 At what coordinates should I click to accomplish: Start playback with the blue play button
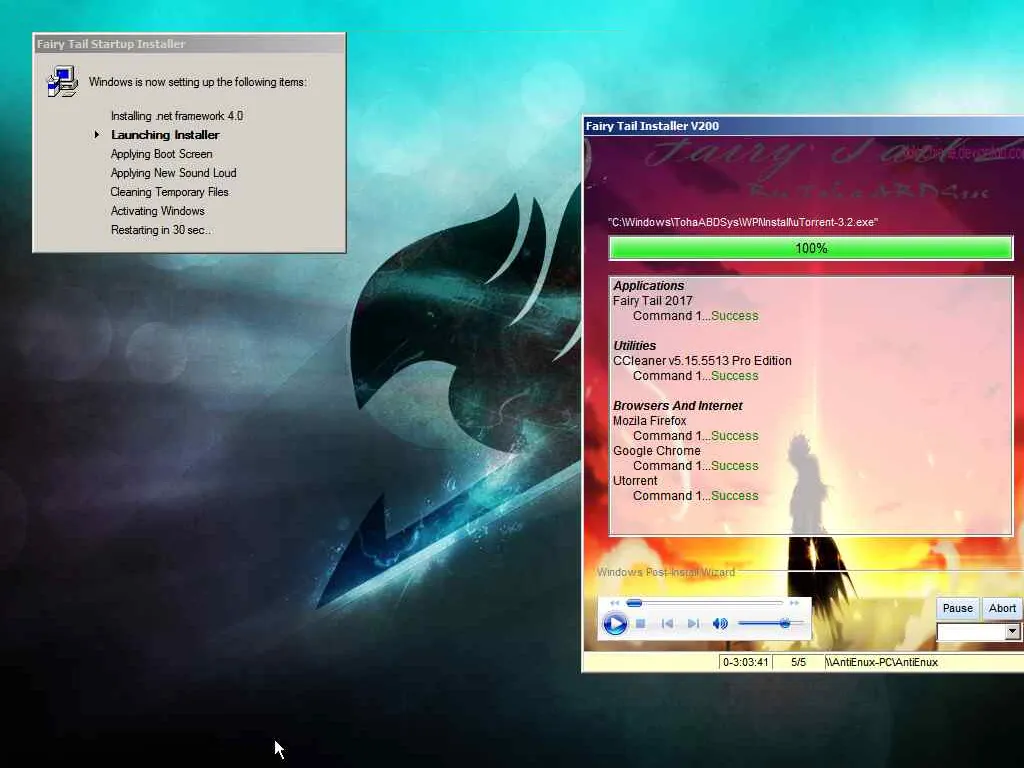pyautogui.click(x=615, y=624)
